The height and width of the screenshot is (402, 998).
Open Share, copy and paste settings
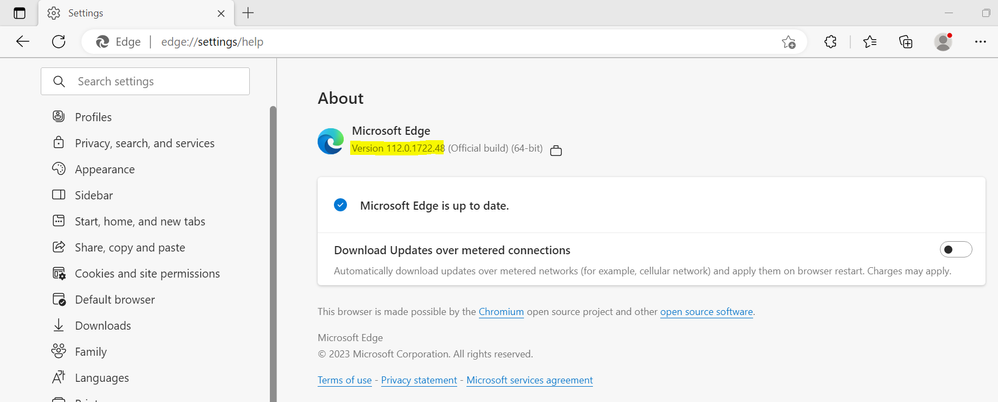pos(130,247)
